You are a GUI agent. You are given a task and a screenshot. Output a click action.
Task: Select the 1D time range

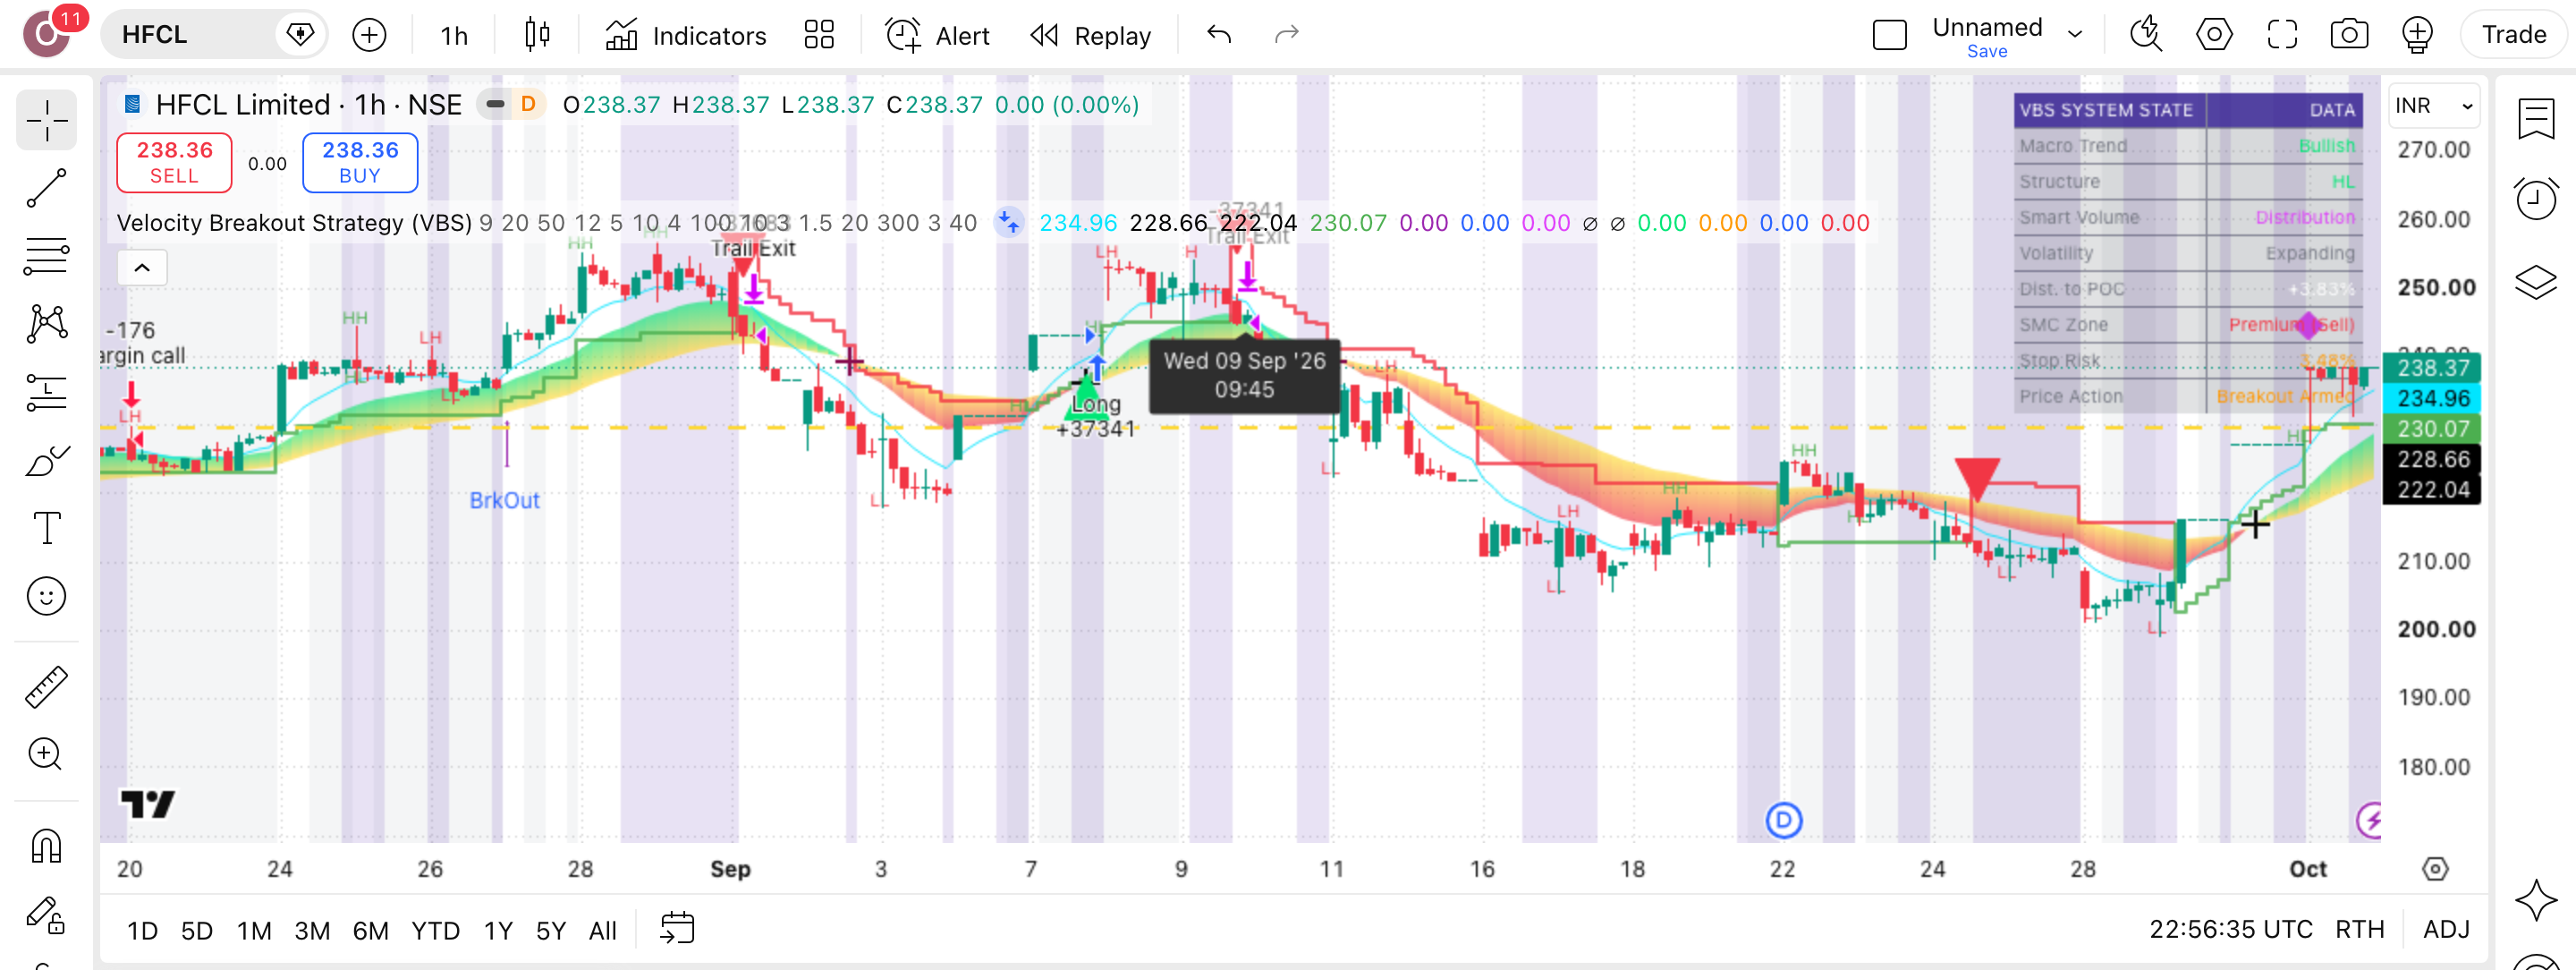pos(142,931)
